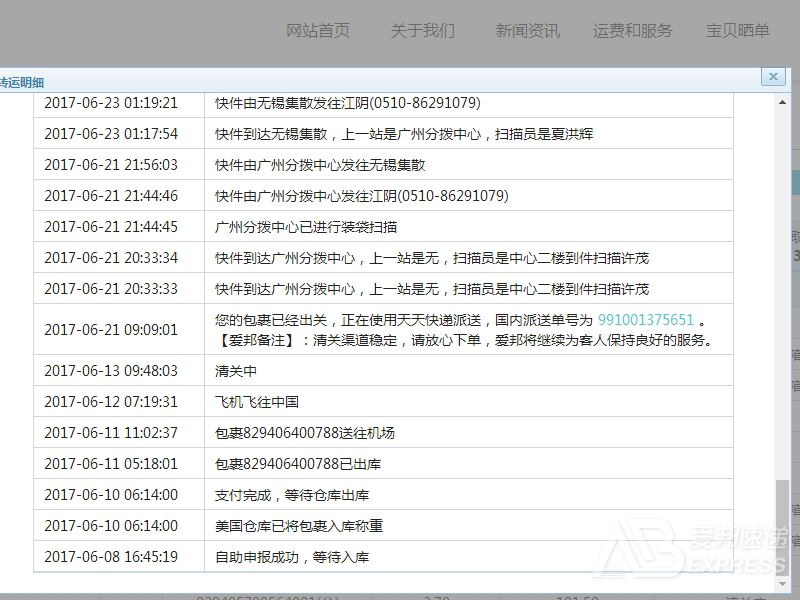Select timestamp 2017-06-11 05:18:01
The image size is (800, 600).
pos(111,464)
